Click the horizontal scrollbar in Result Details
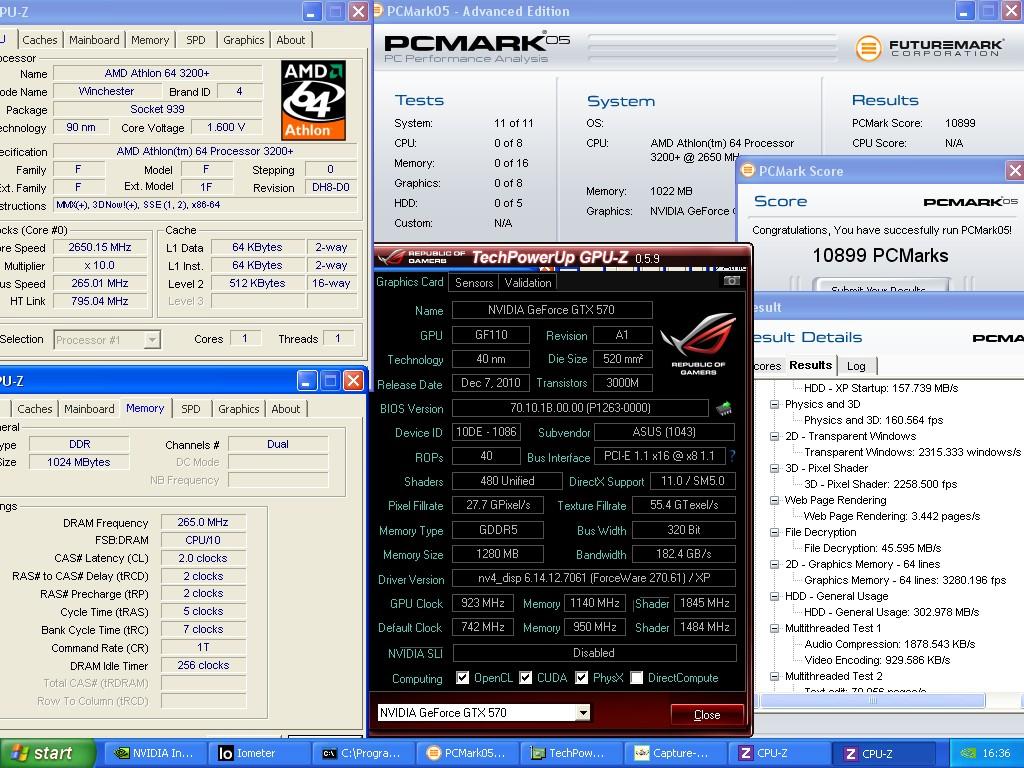Viewport: 1024px width, 768px height. 872,700
